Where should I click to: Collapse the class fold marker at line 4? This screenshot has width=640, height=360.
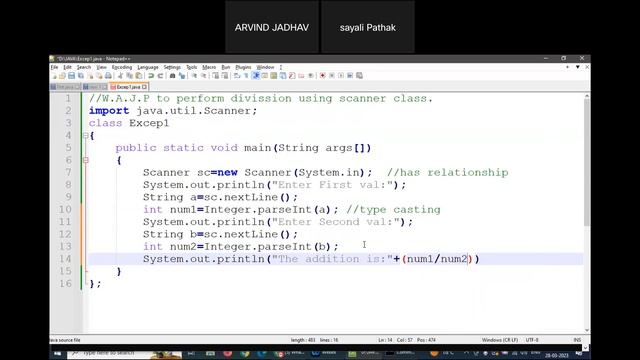[x=86, y=136]
